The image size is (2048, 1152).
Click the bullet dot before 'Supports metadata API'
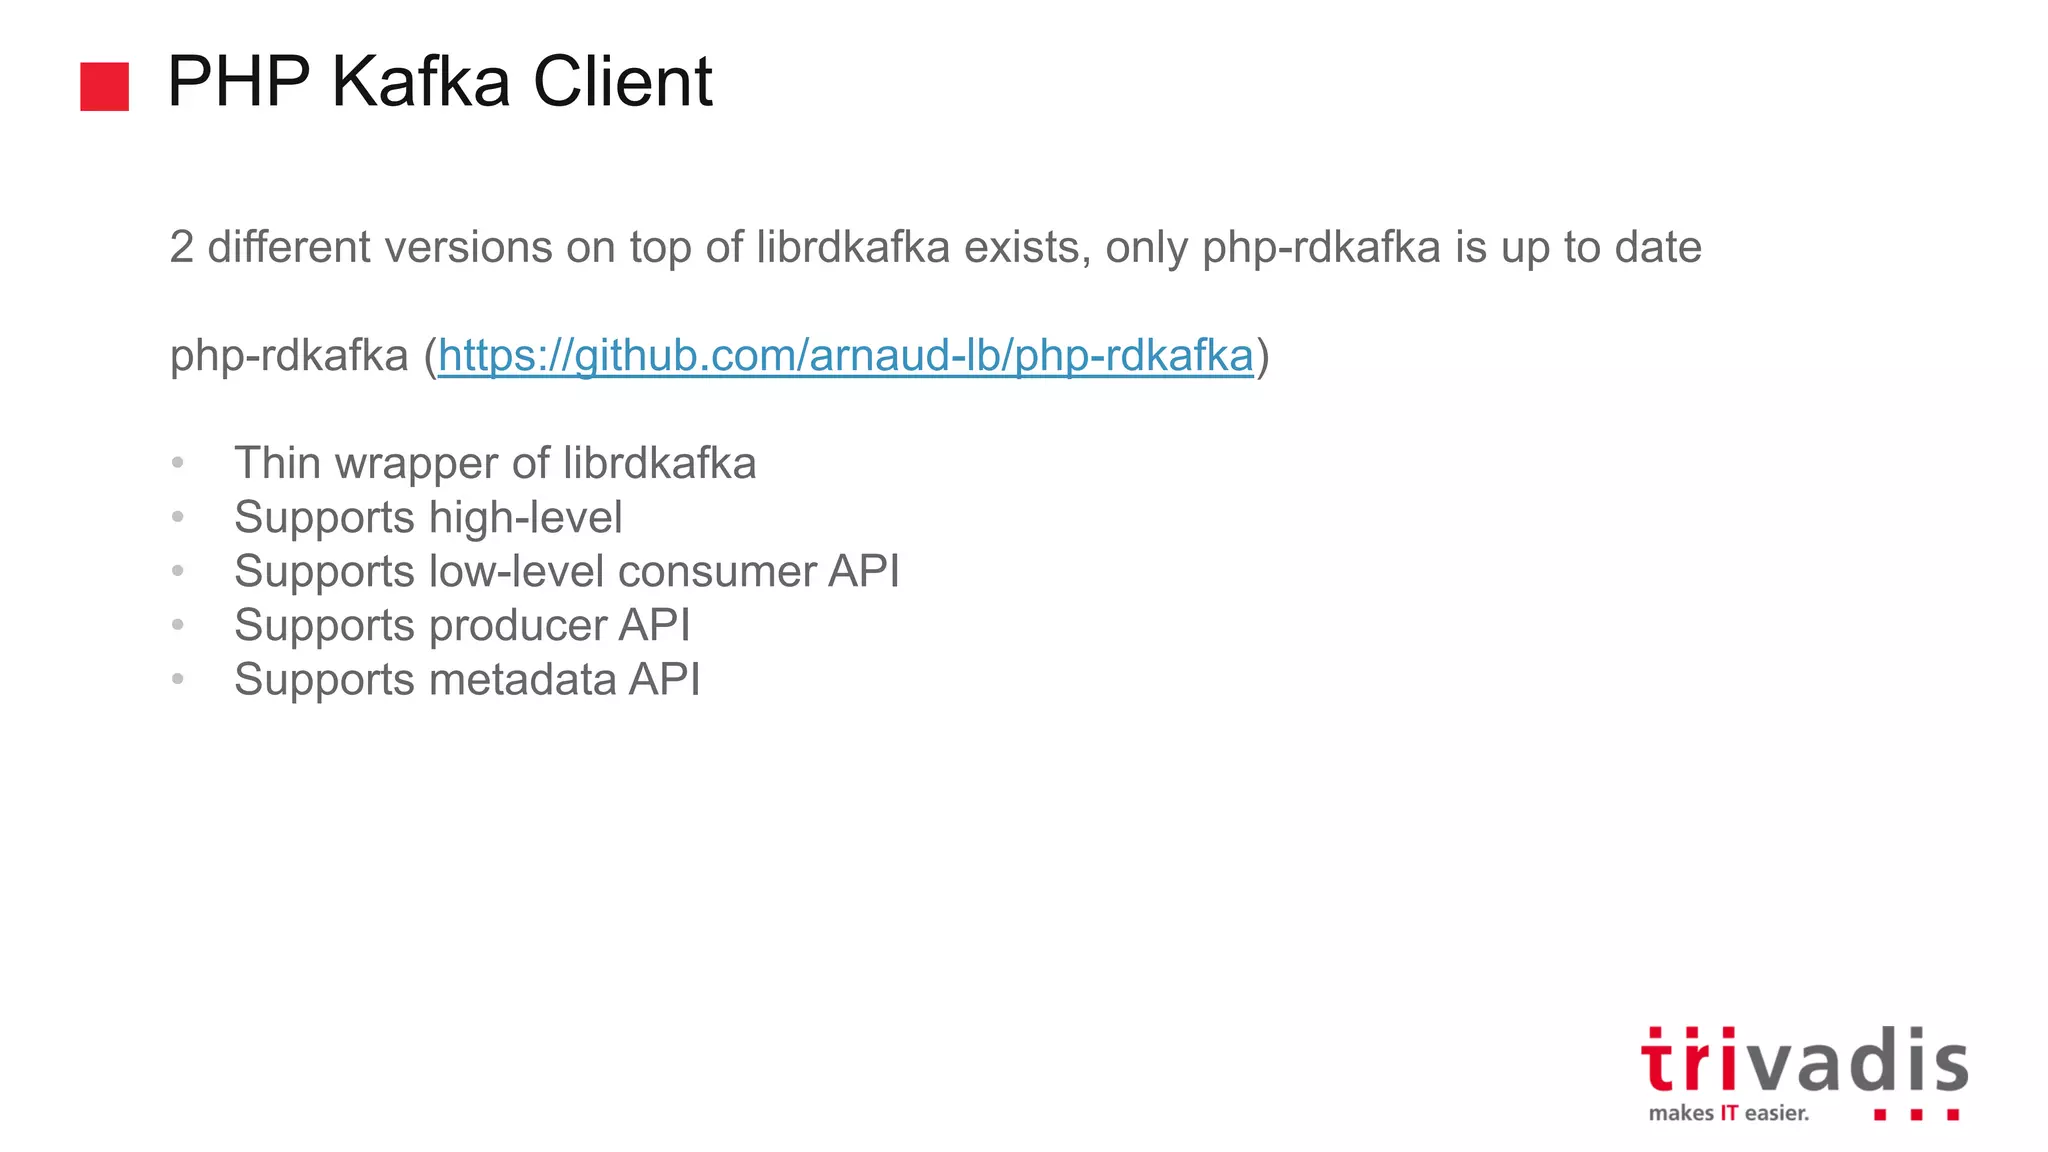[x=178, y=678]
